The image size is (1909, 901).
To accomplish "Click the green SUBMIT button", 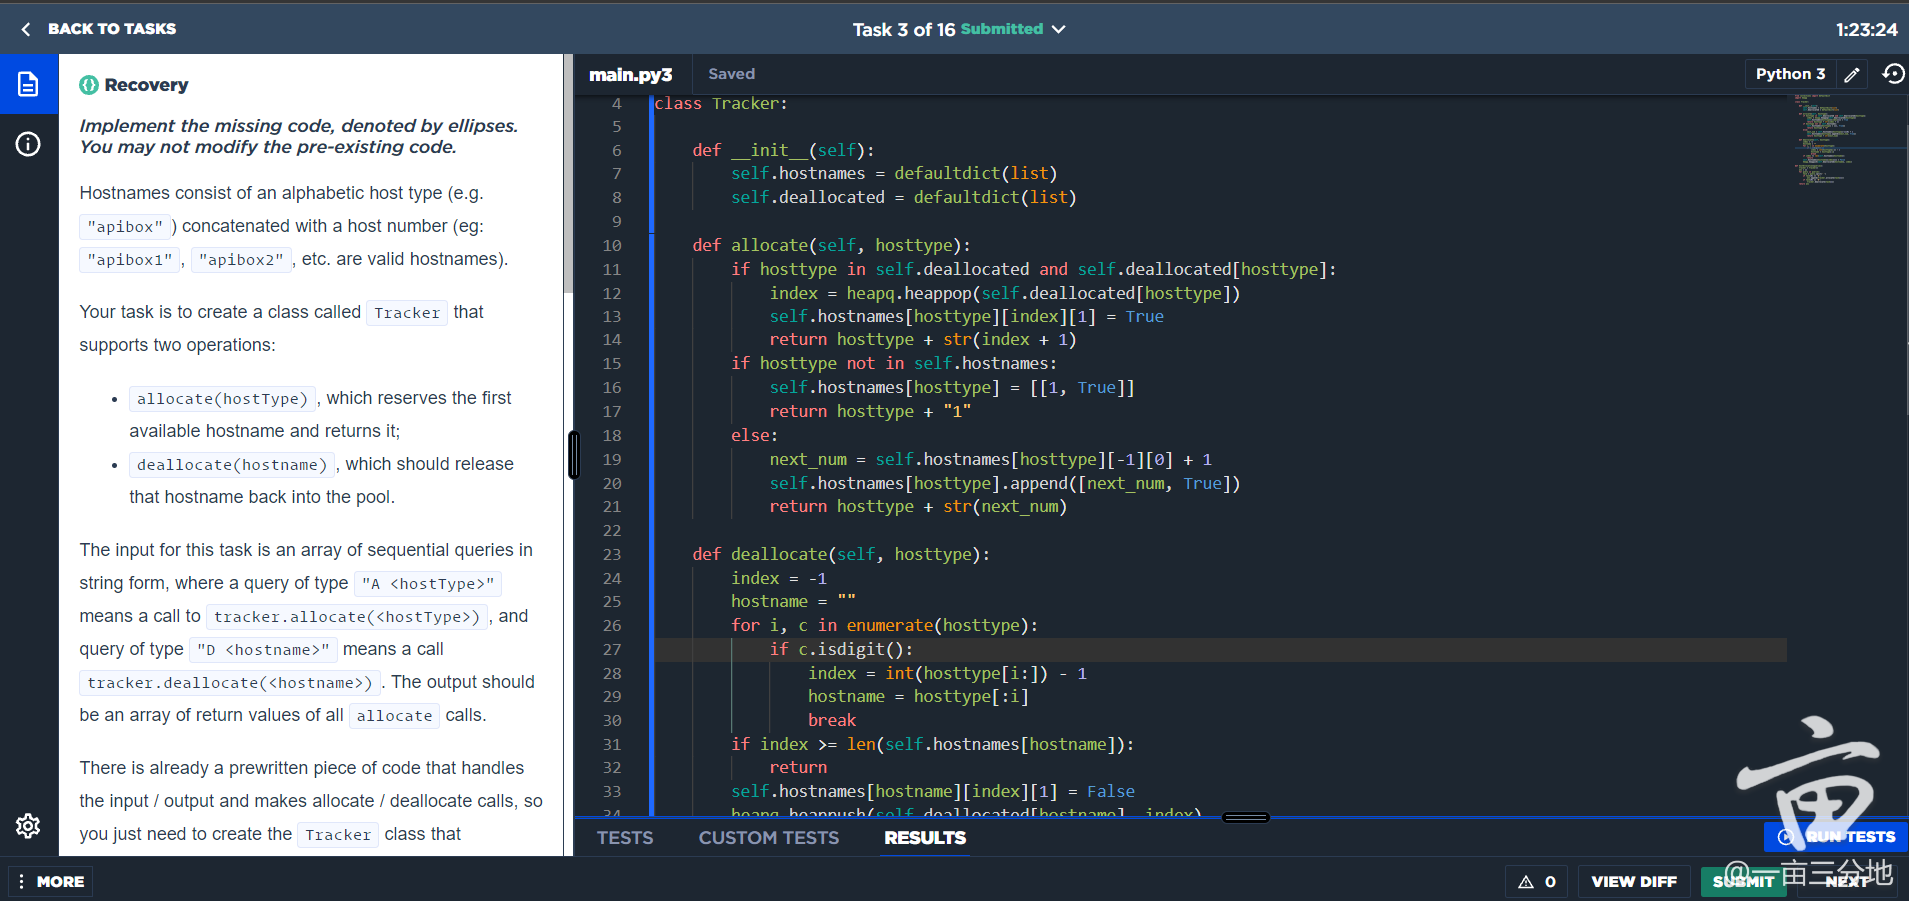I will pyautogui.click(x=1742, y=881).
